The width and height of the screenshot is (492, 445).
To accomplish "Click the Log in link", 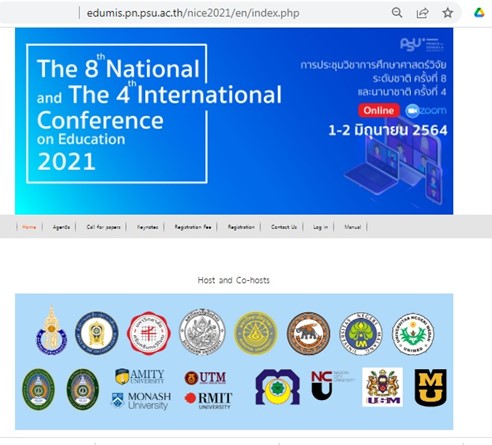I will click(x=320, y=227).
